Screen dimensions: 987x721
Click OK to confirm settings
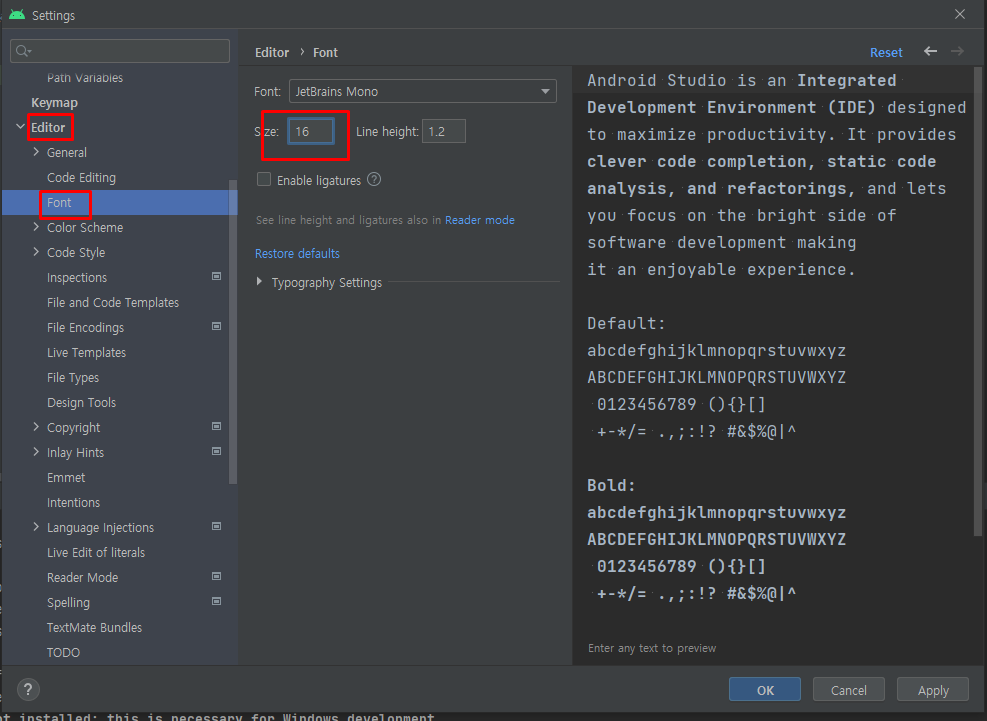pyautogui.click(x=765, y=690)
